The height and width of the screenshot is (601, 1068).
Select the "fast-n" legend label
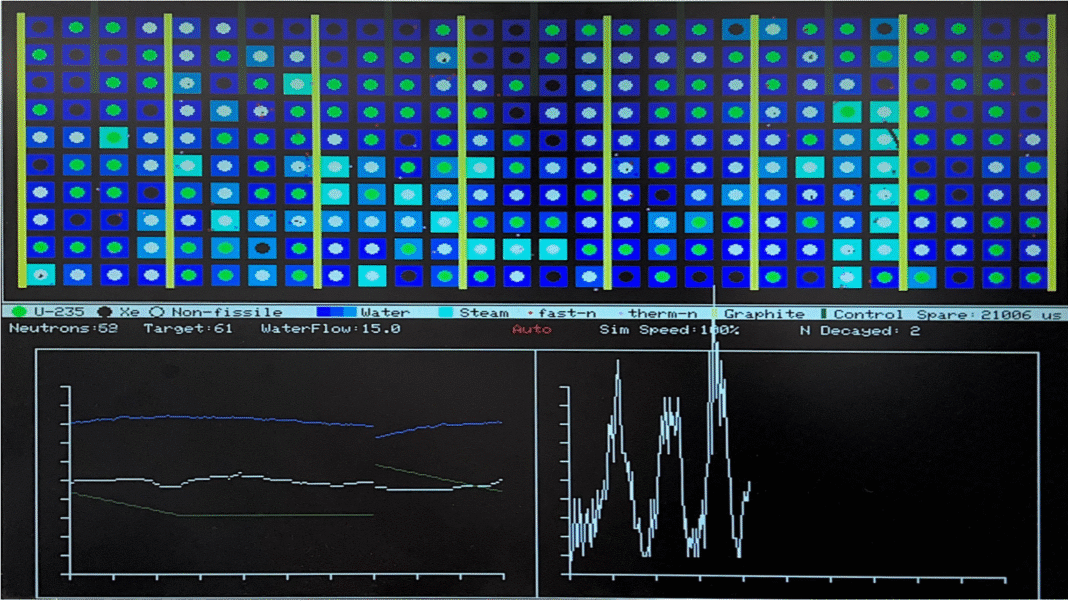567,313
